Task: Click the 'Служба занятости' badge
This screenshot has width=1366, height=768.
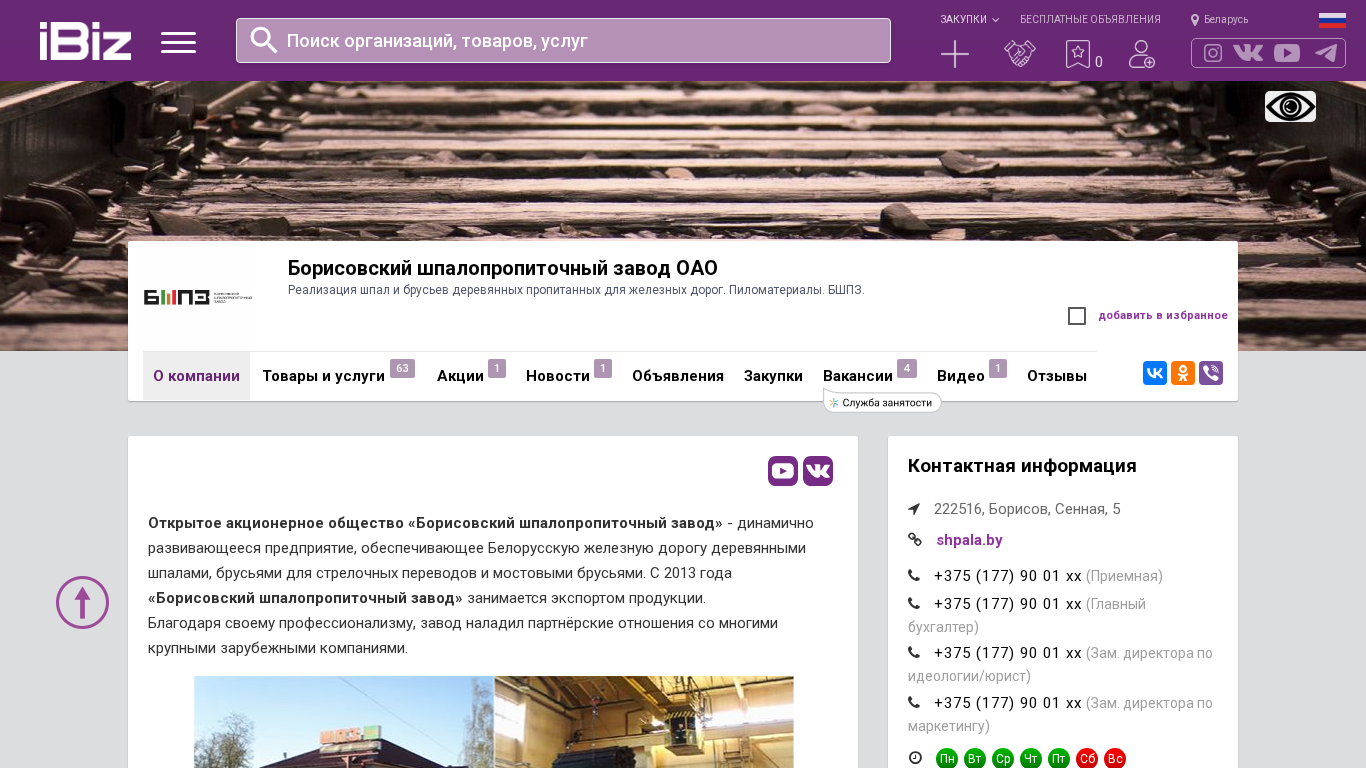Action: click(x=882, y=402)
